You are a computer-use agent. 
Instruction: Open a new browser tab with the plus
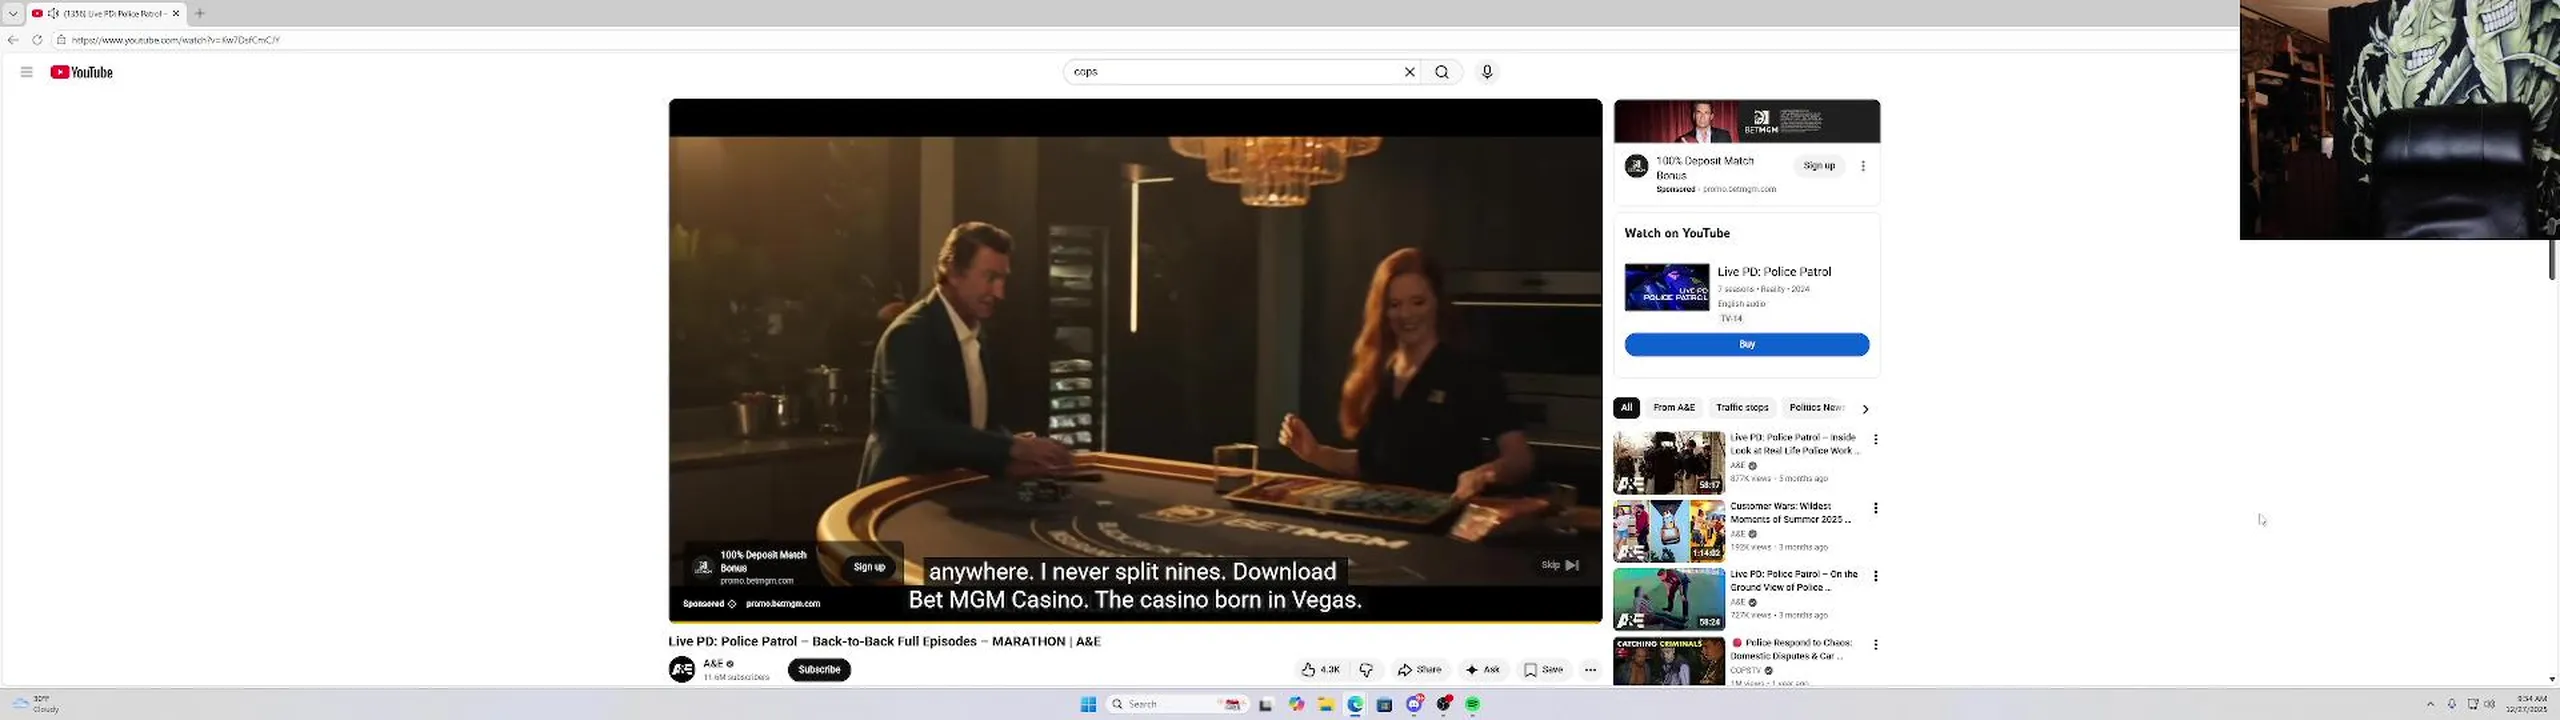tap(200, 13)
